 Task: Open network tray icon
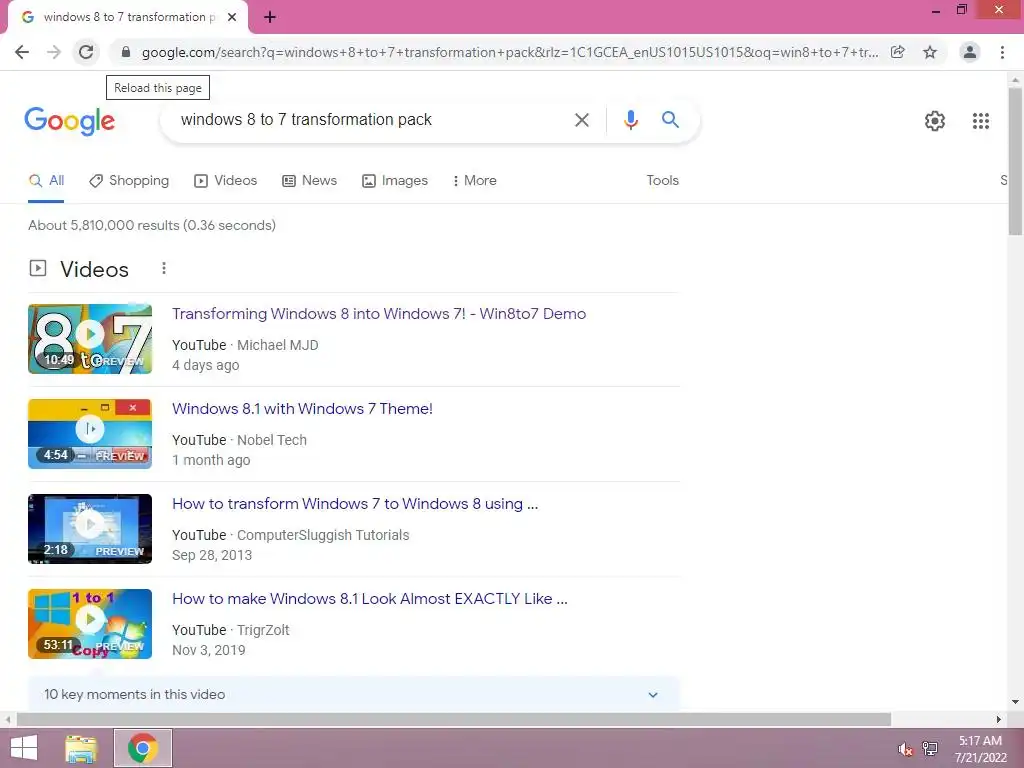pos(930,749)
